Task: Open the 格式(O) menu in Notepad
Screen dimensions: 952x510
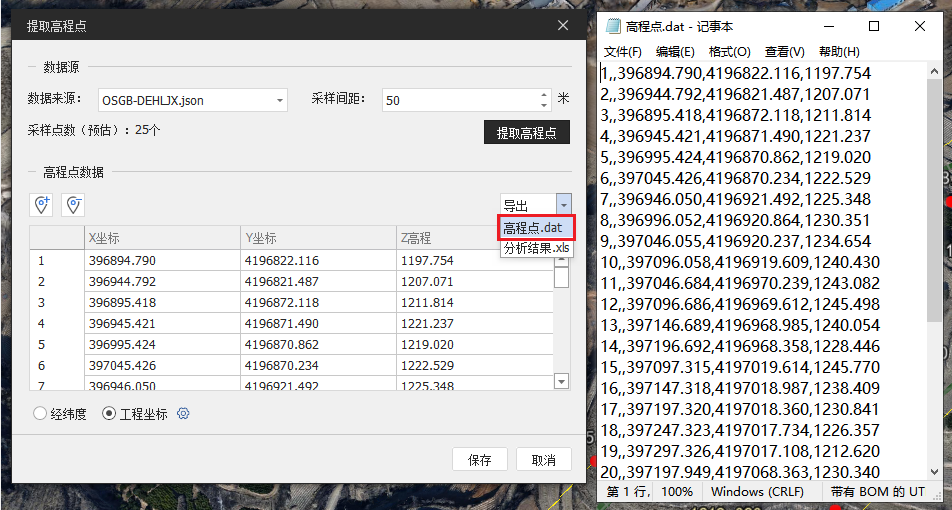Action: pyautogui.click(x=729, y=52)
